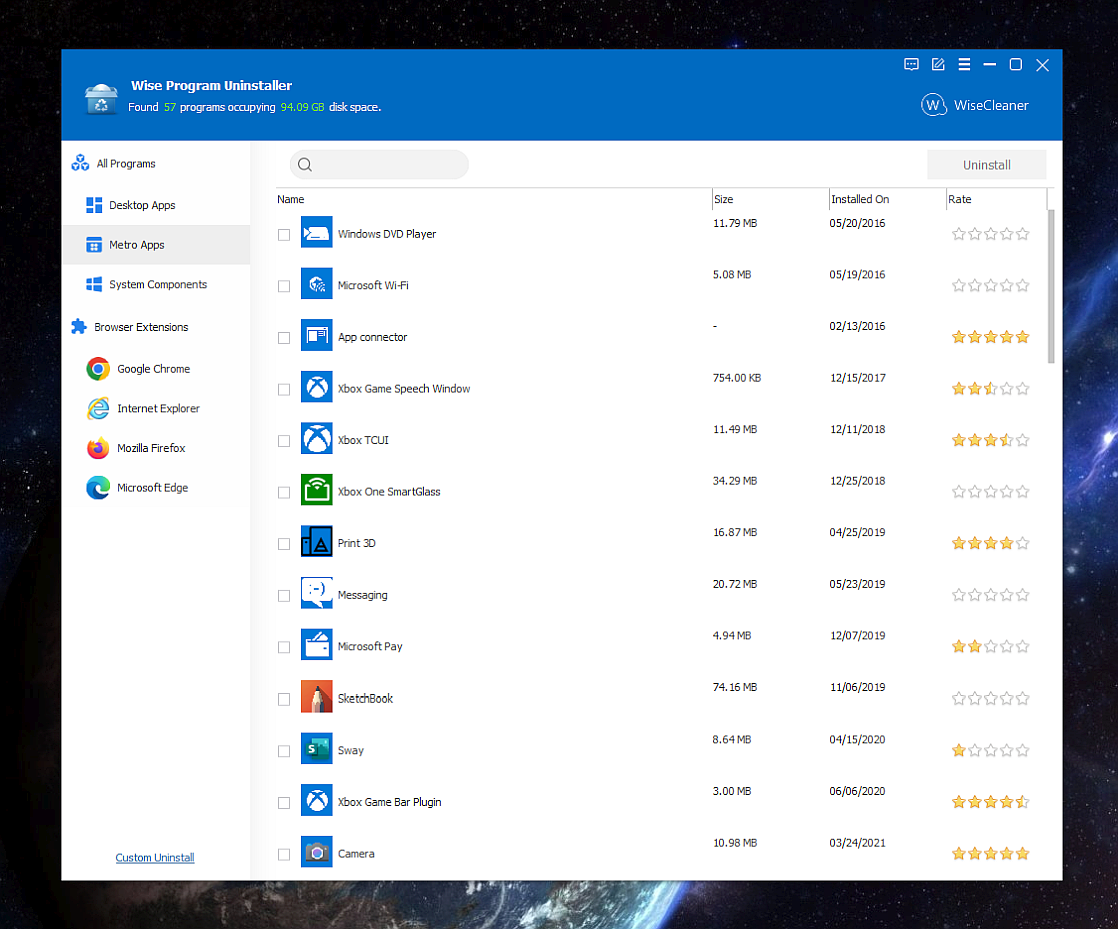Click the Microsoft Edge icon in sidebar
The height and width of the screenshot is (929, 1118).
tap(98, 488)
